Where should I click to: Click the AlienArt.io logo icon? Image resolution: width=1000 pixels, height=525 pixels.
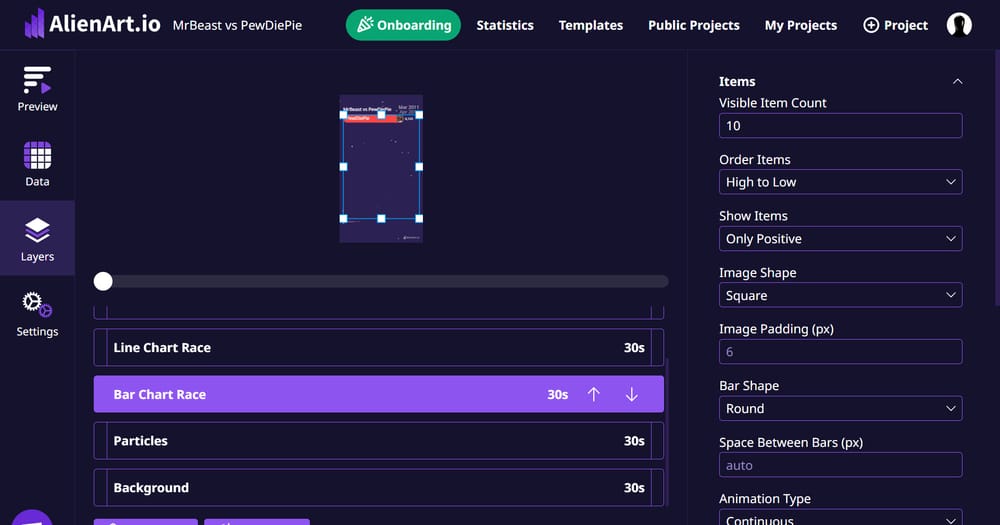click(34, 24)
